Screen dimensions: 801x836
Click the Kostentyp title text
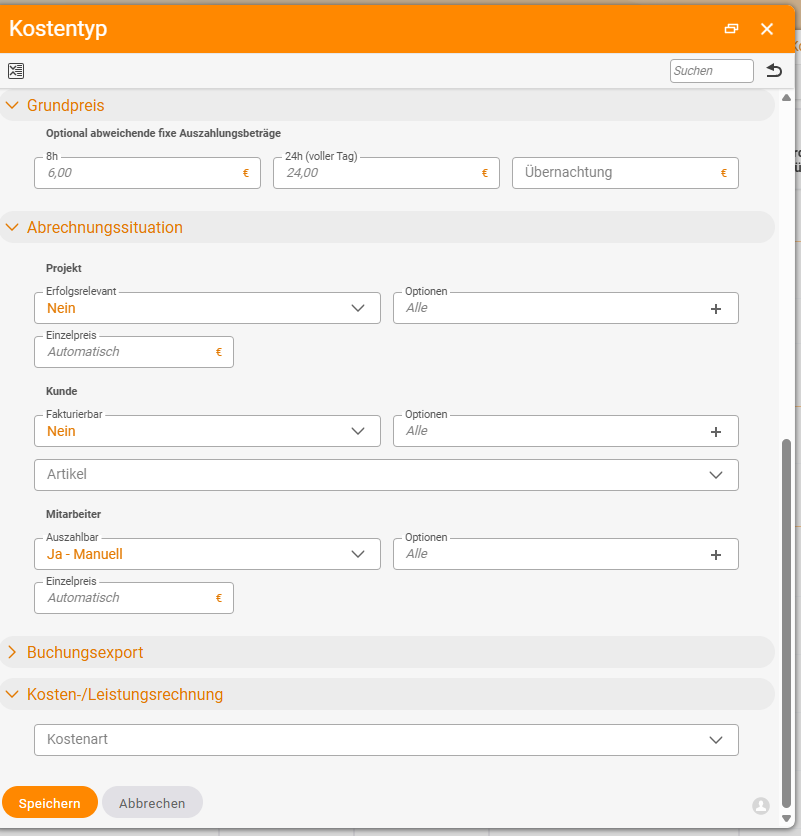point(58,29)
